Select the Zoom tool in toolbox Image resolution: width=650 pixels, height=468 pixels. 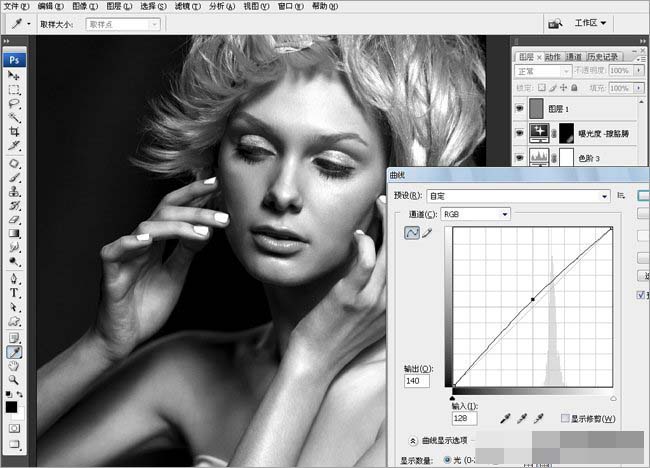(x=14, y=380)
